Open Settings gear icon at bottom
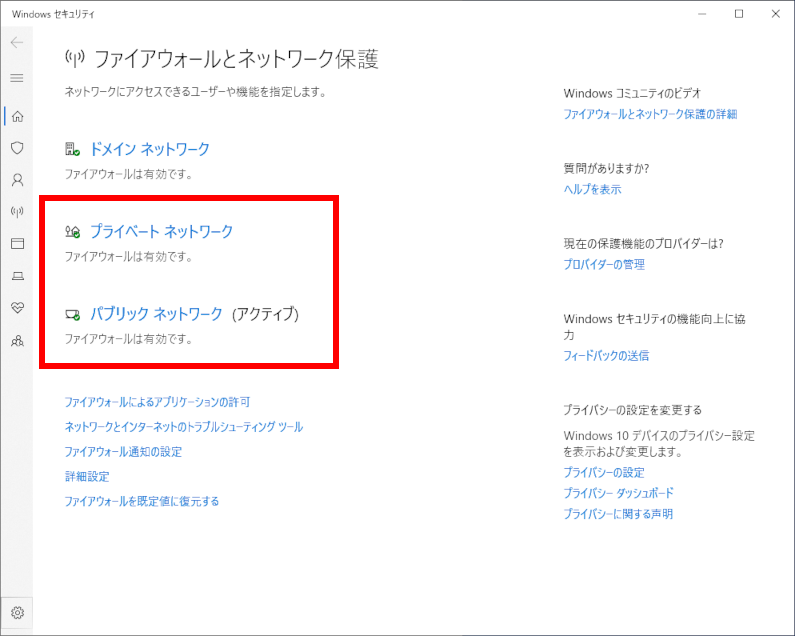Viewport: 795px width, 636px height. [x=17, y=612]
